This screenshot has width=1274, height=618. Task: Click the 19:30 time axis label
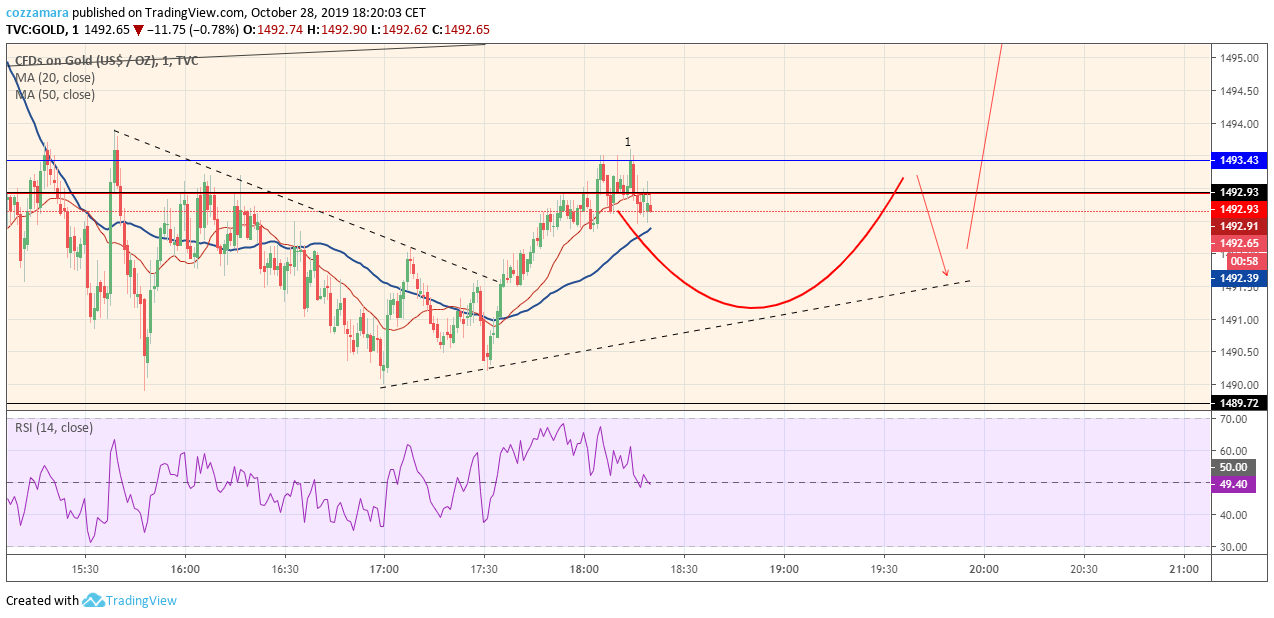pyautogui.click(x=884, y=569)
